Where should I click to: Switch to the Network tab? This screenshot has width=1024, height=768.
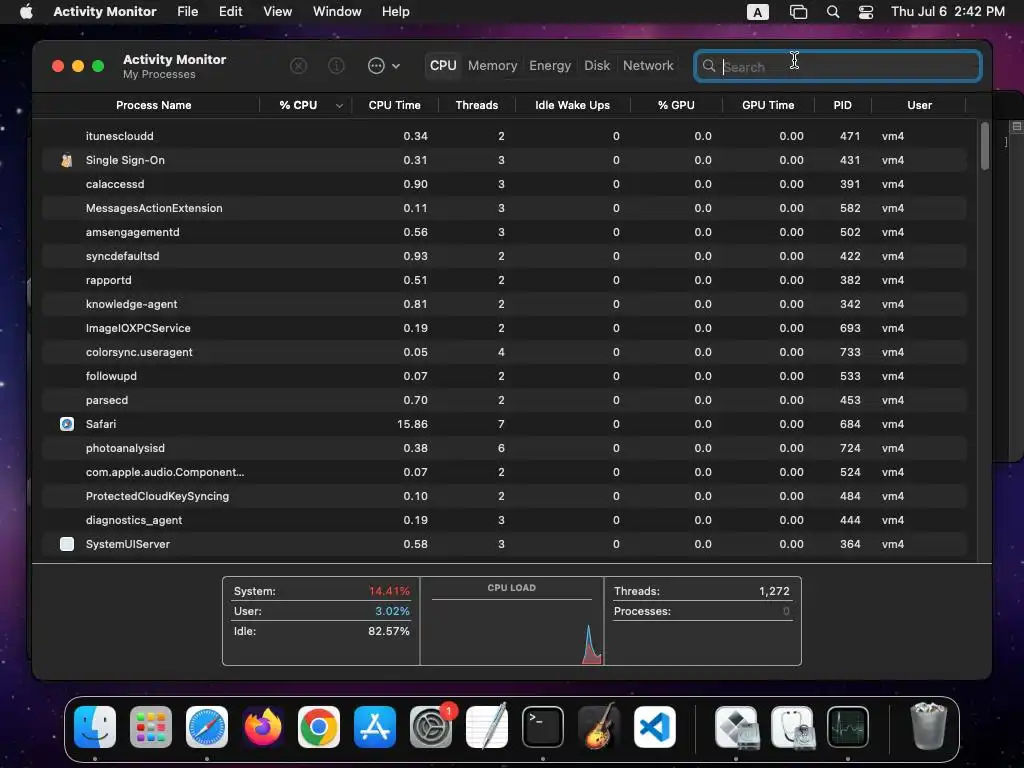(648, 65)
